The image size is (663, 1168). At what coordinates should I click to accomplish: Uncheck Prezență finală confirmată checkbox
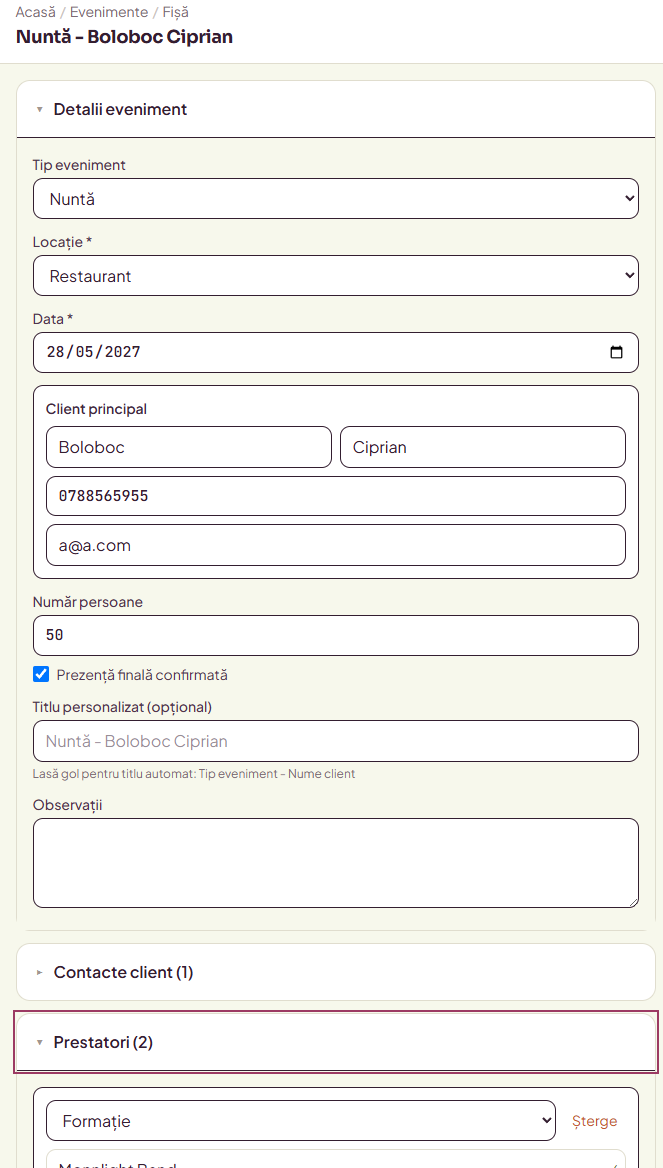click(41, 675)
